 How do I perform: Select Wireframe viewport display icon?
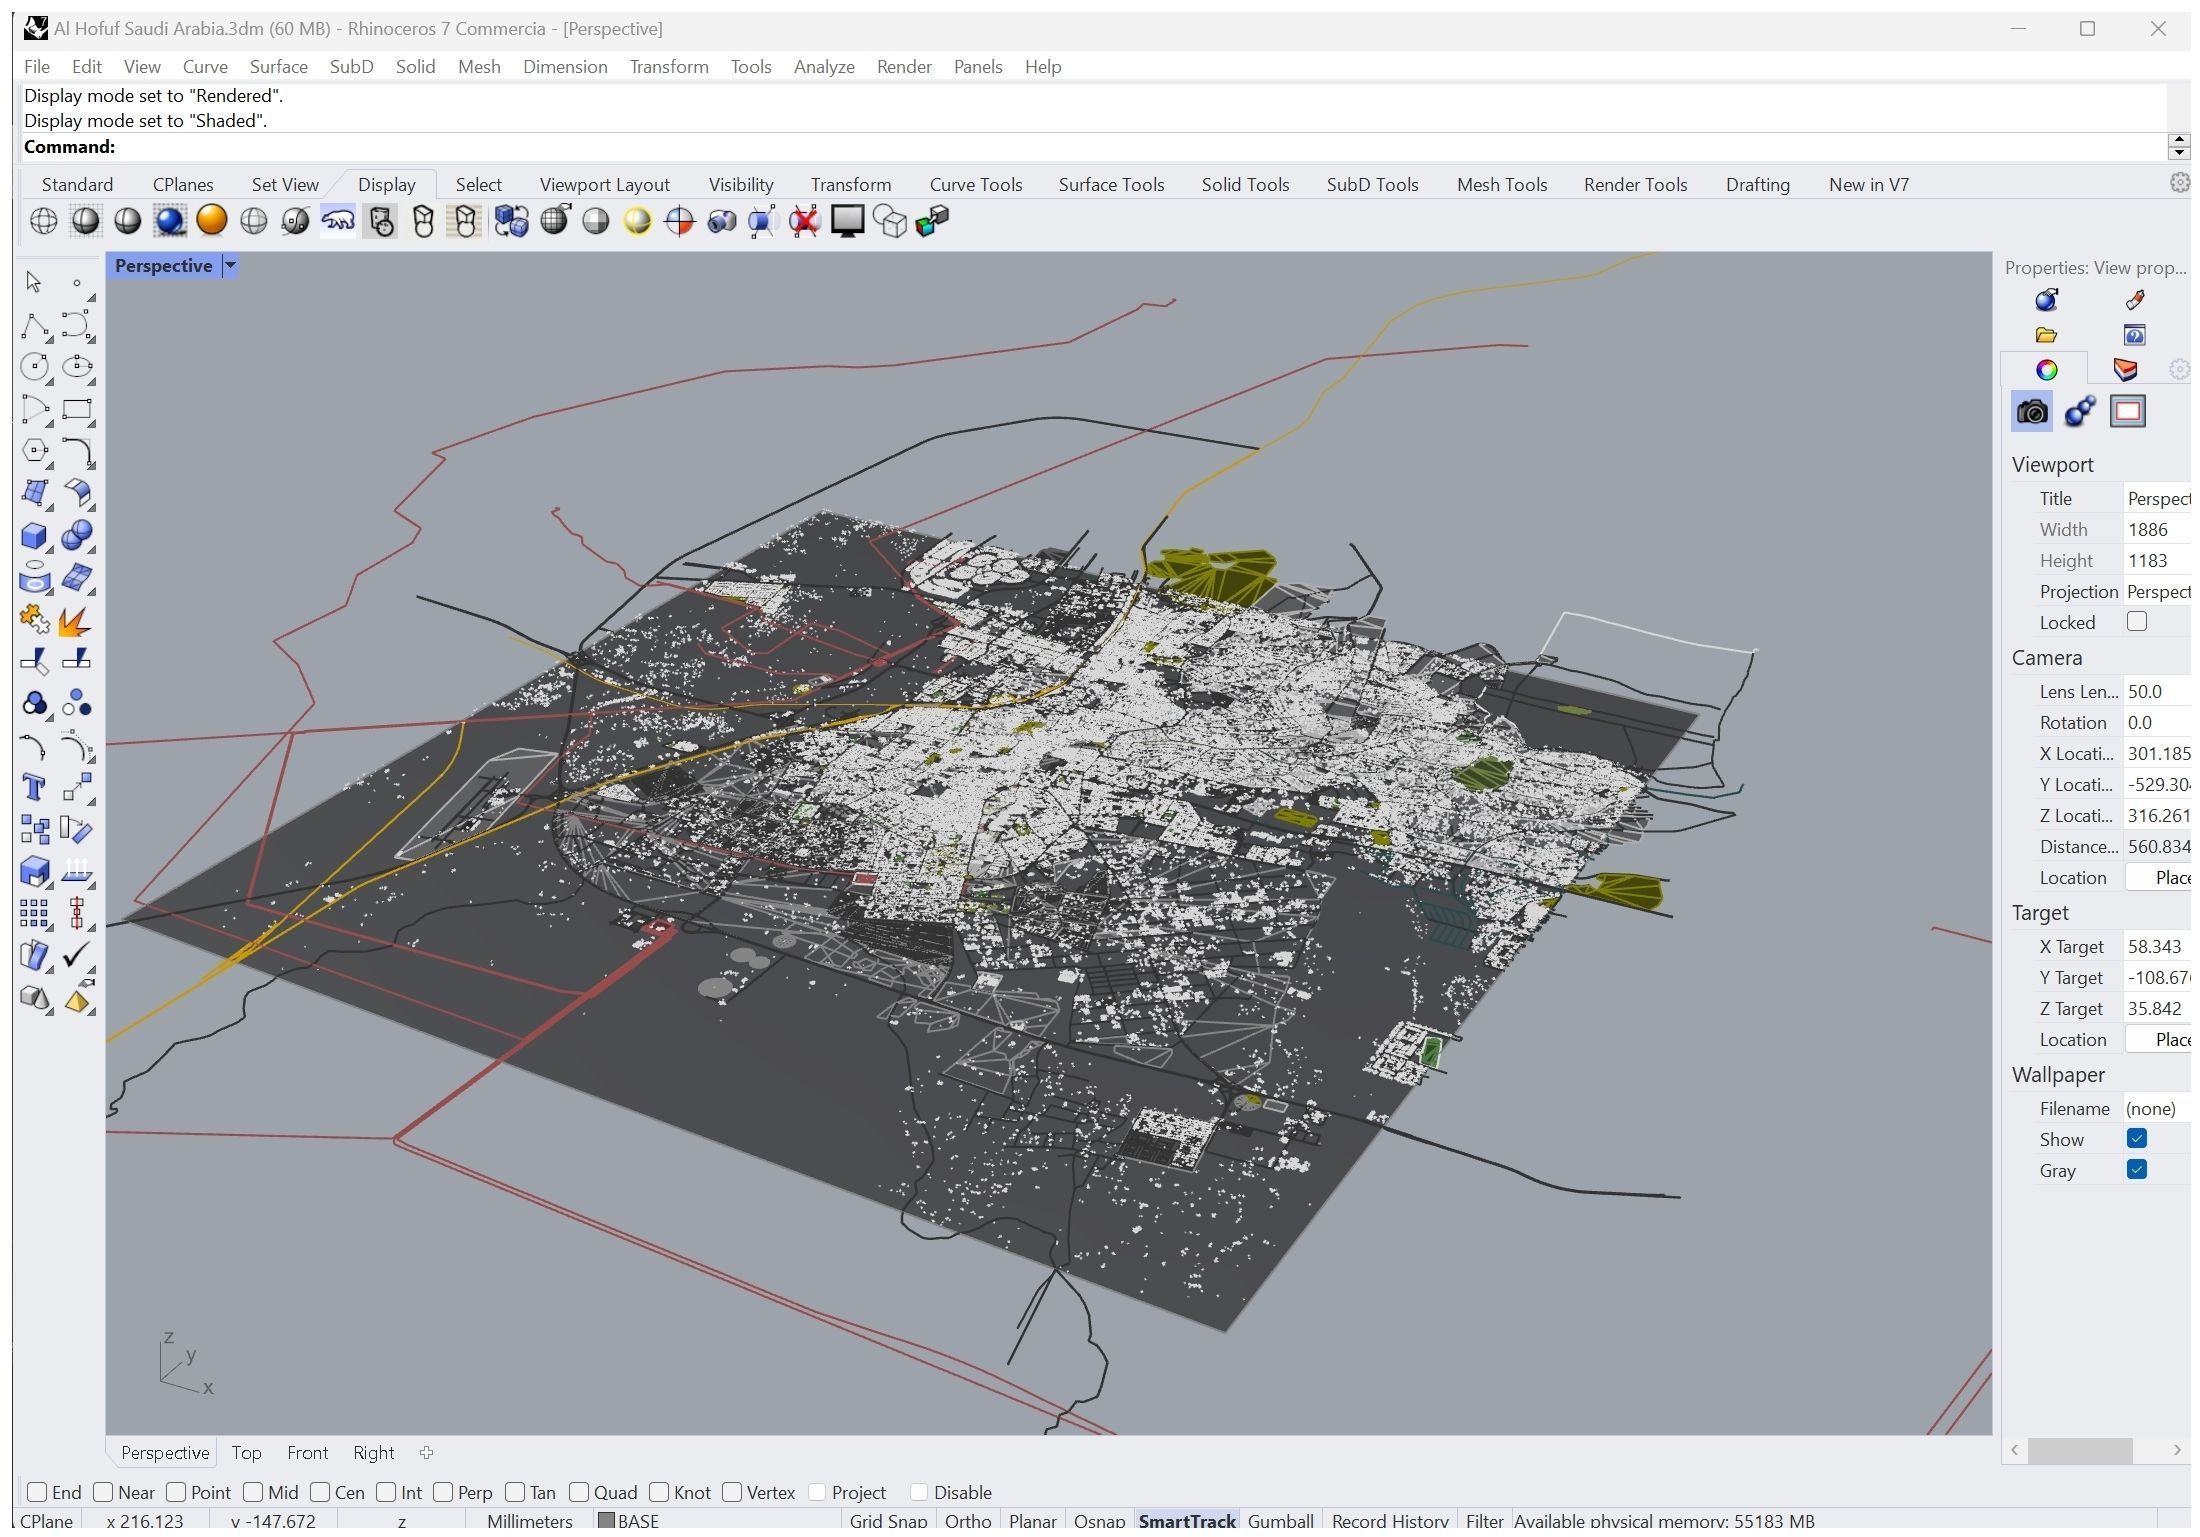(43, 221)
